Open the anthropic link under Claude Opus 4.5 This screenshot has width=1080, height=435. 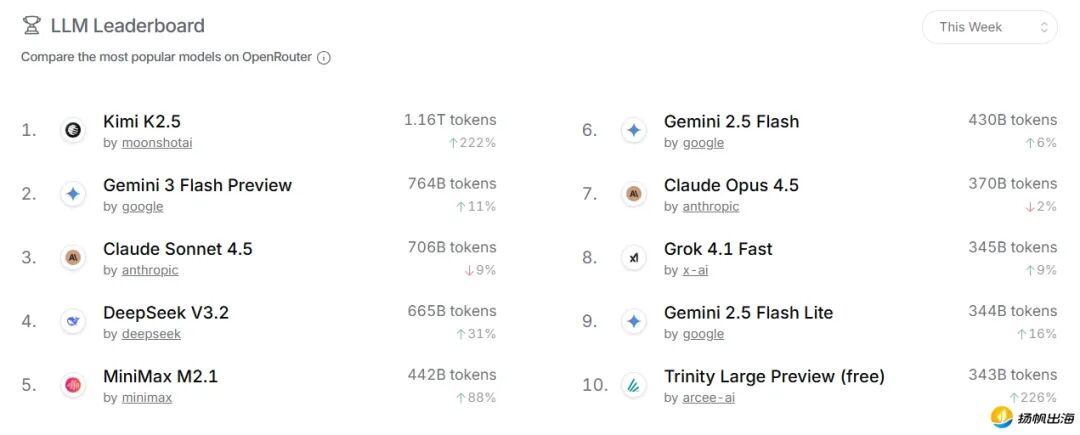point(711,207)
